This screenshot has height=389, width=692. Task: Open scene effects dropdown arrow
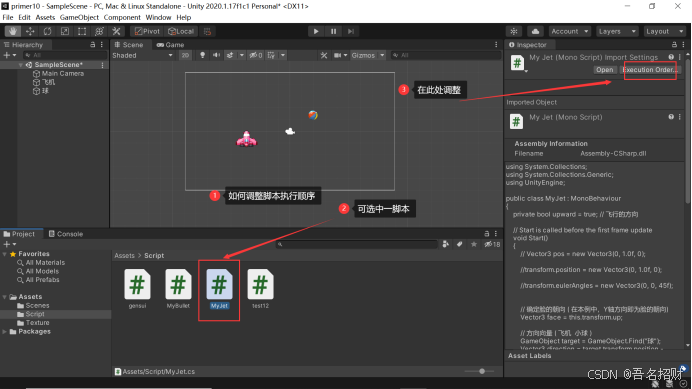242,55
